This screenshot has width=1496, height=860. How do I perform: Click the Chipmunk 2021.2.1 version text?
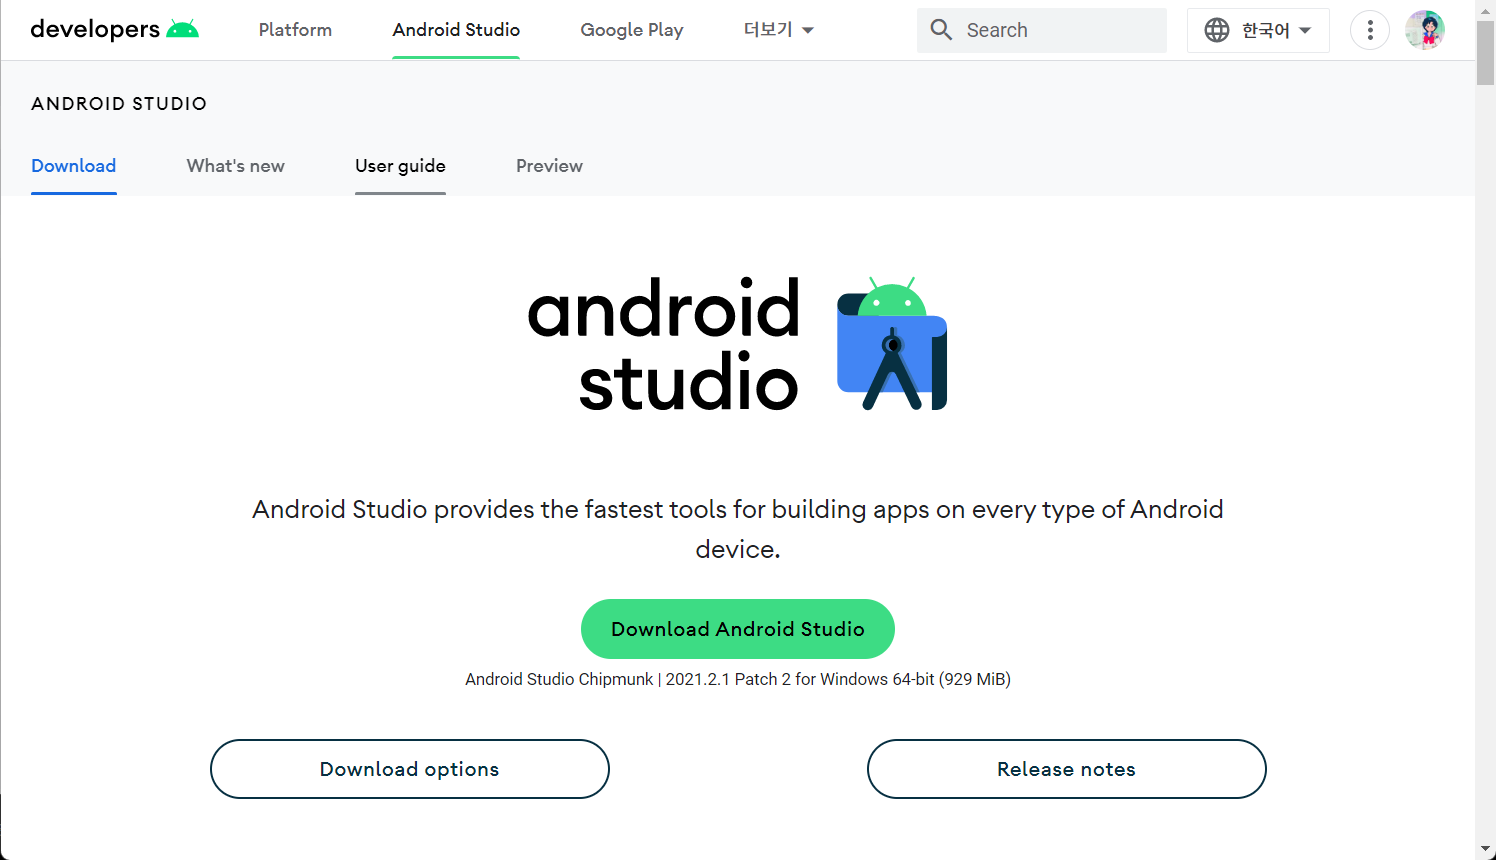pos(738,679)
